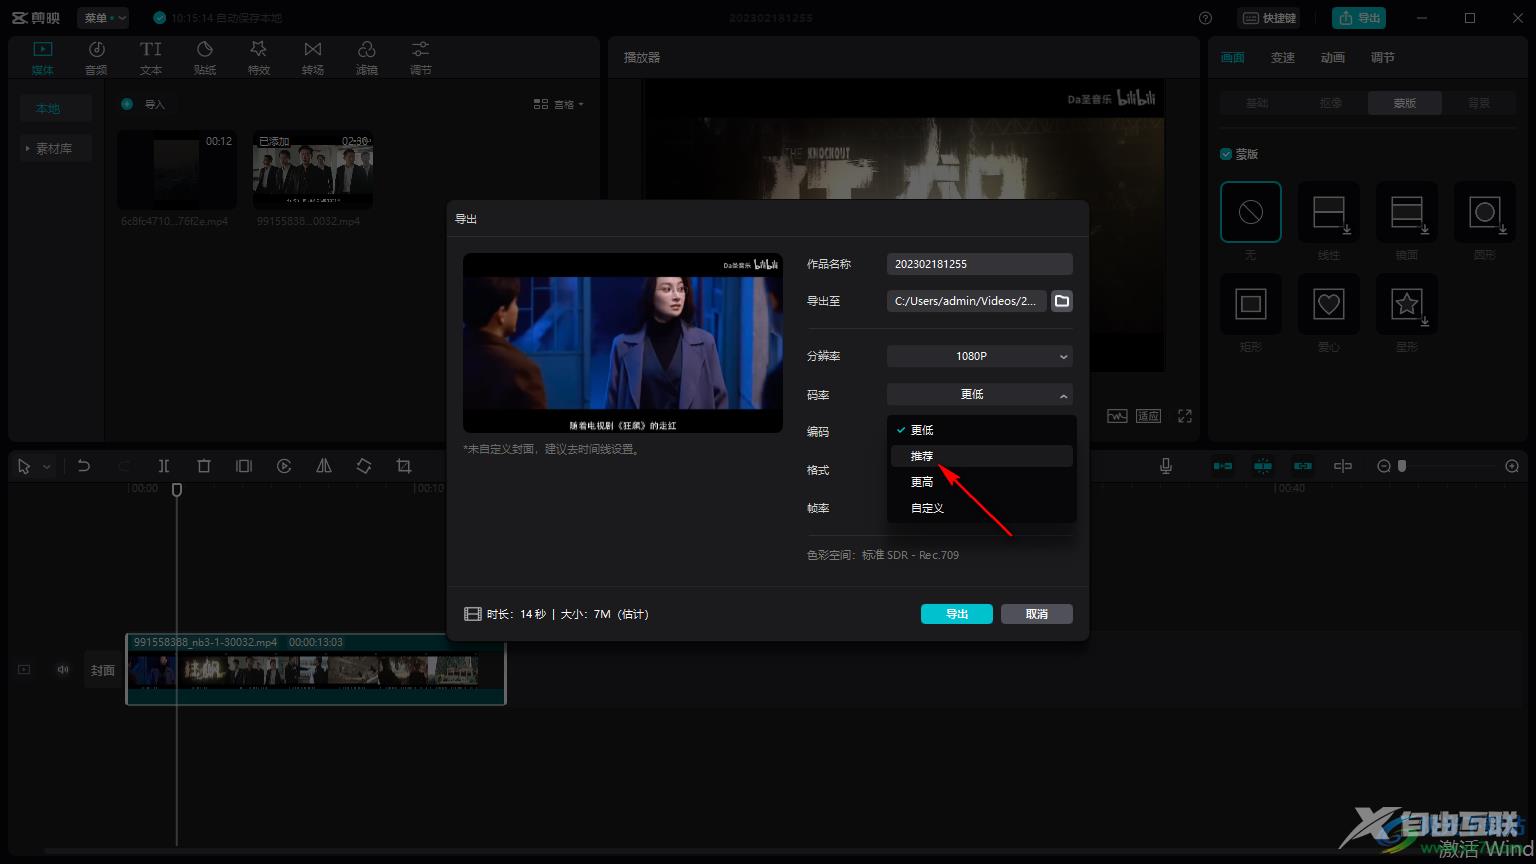1536x864 pixels.
Task: Select the 矩形 rectangle mask
Action: pyautogui.click(x=1251, y=304)
